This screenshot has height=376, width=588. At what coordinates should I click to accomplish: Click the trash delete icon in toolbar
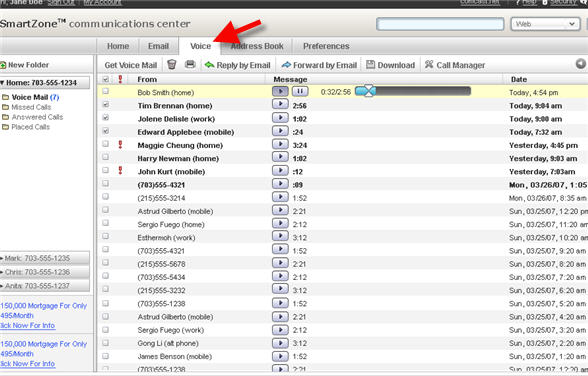[171, 64]
